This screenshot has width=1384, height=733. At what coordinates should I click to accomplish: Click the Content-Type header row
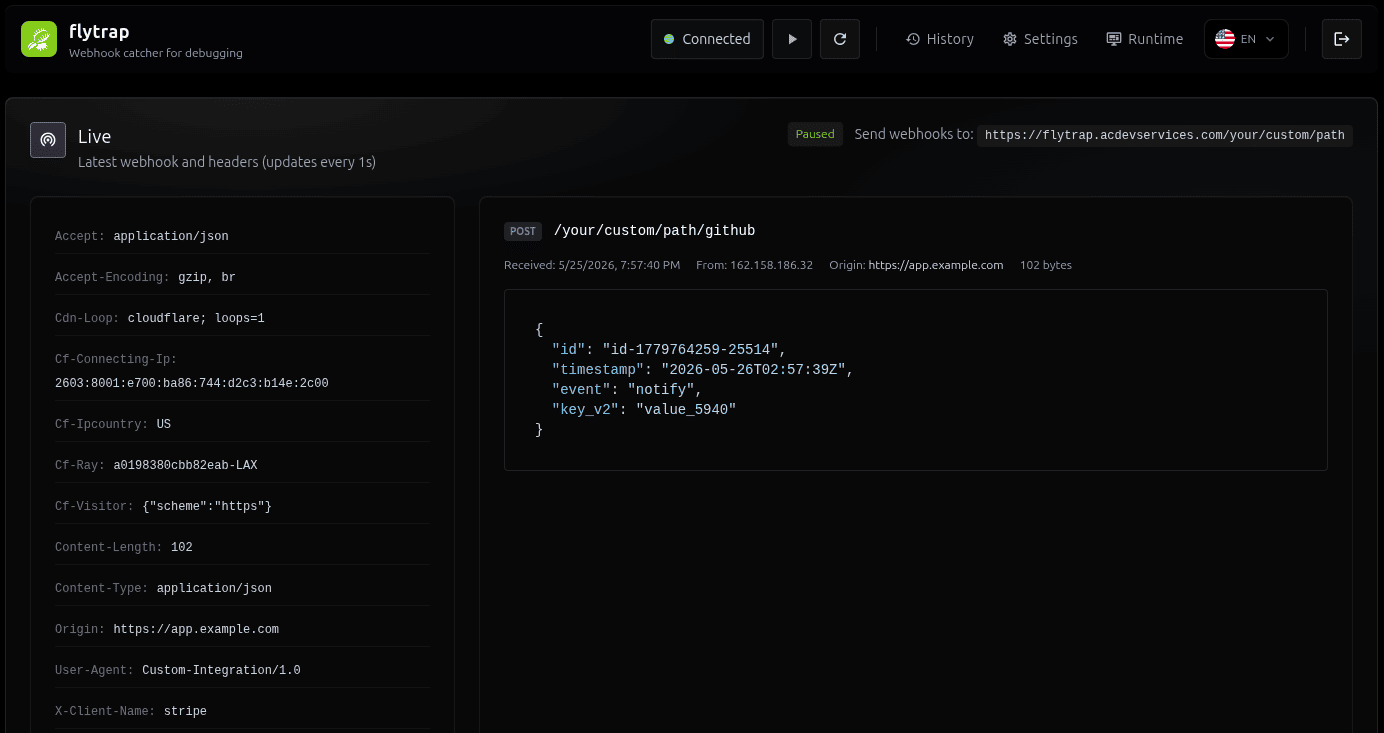(x=242, y=588)
